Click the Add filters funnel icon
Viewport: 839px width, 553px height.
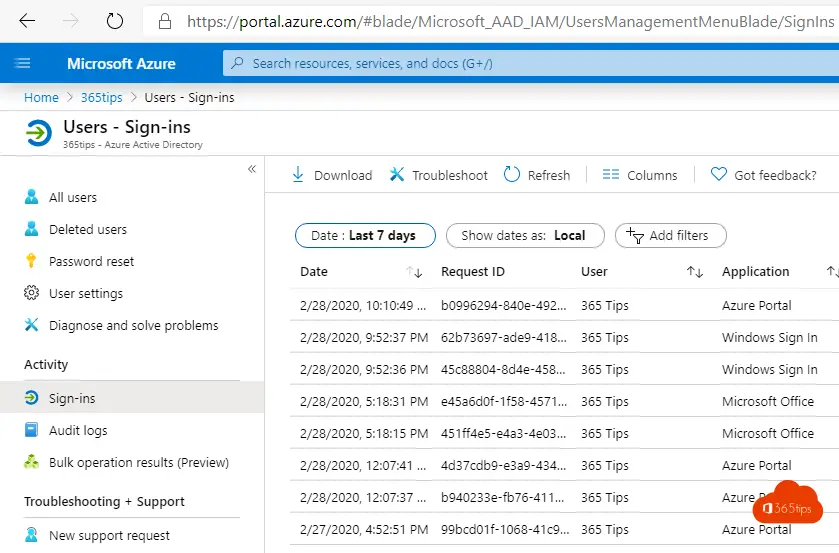635,236
